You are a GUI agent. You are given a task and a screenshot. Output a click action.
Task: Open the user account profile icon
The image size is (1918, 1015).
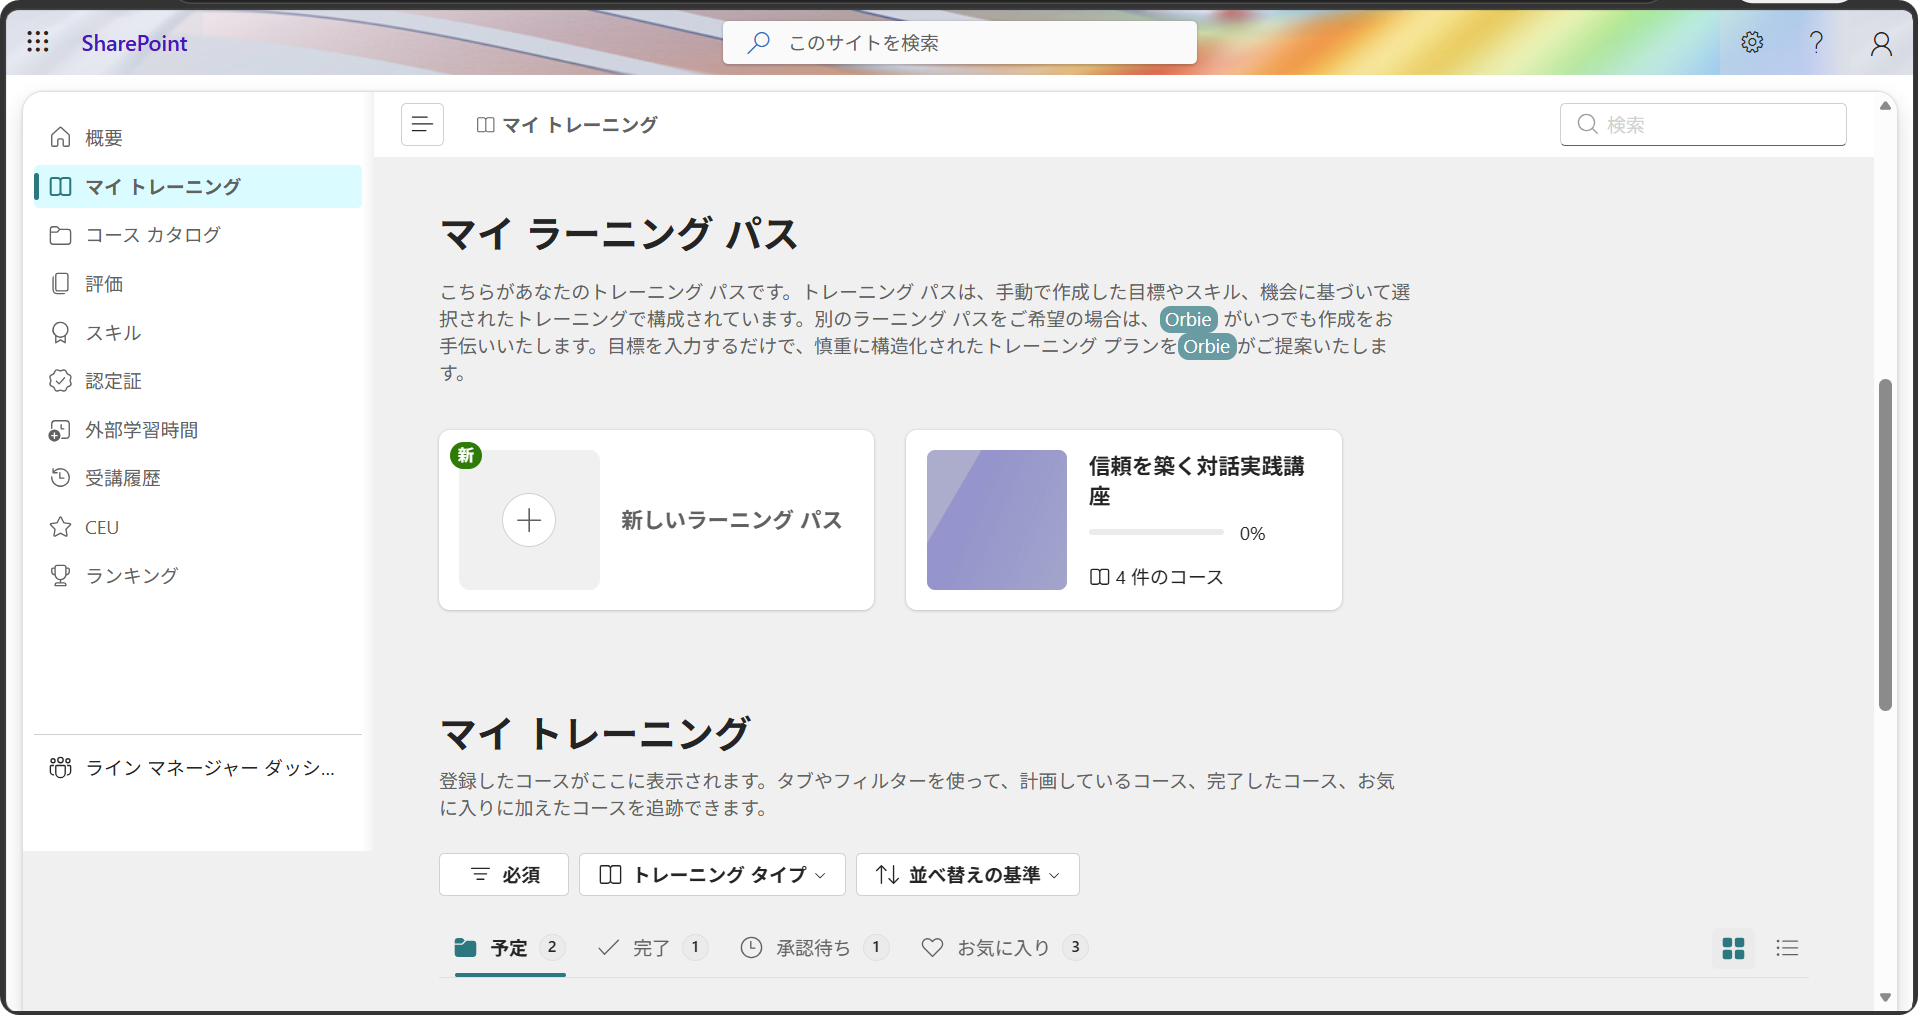pyautogui.click(x=1881, y=42)
